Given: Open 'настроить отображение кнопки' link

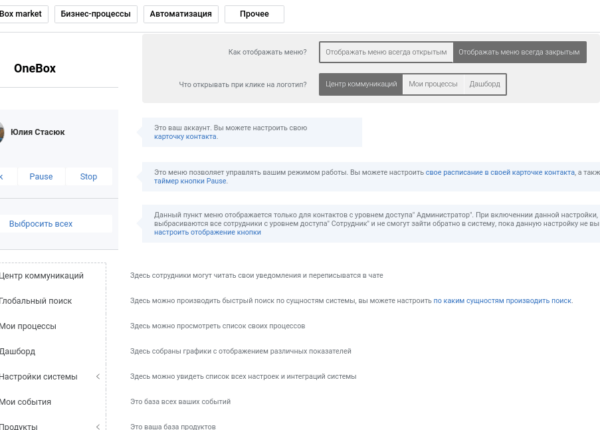Looking at the screenshot, I should (208, 231).
